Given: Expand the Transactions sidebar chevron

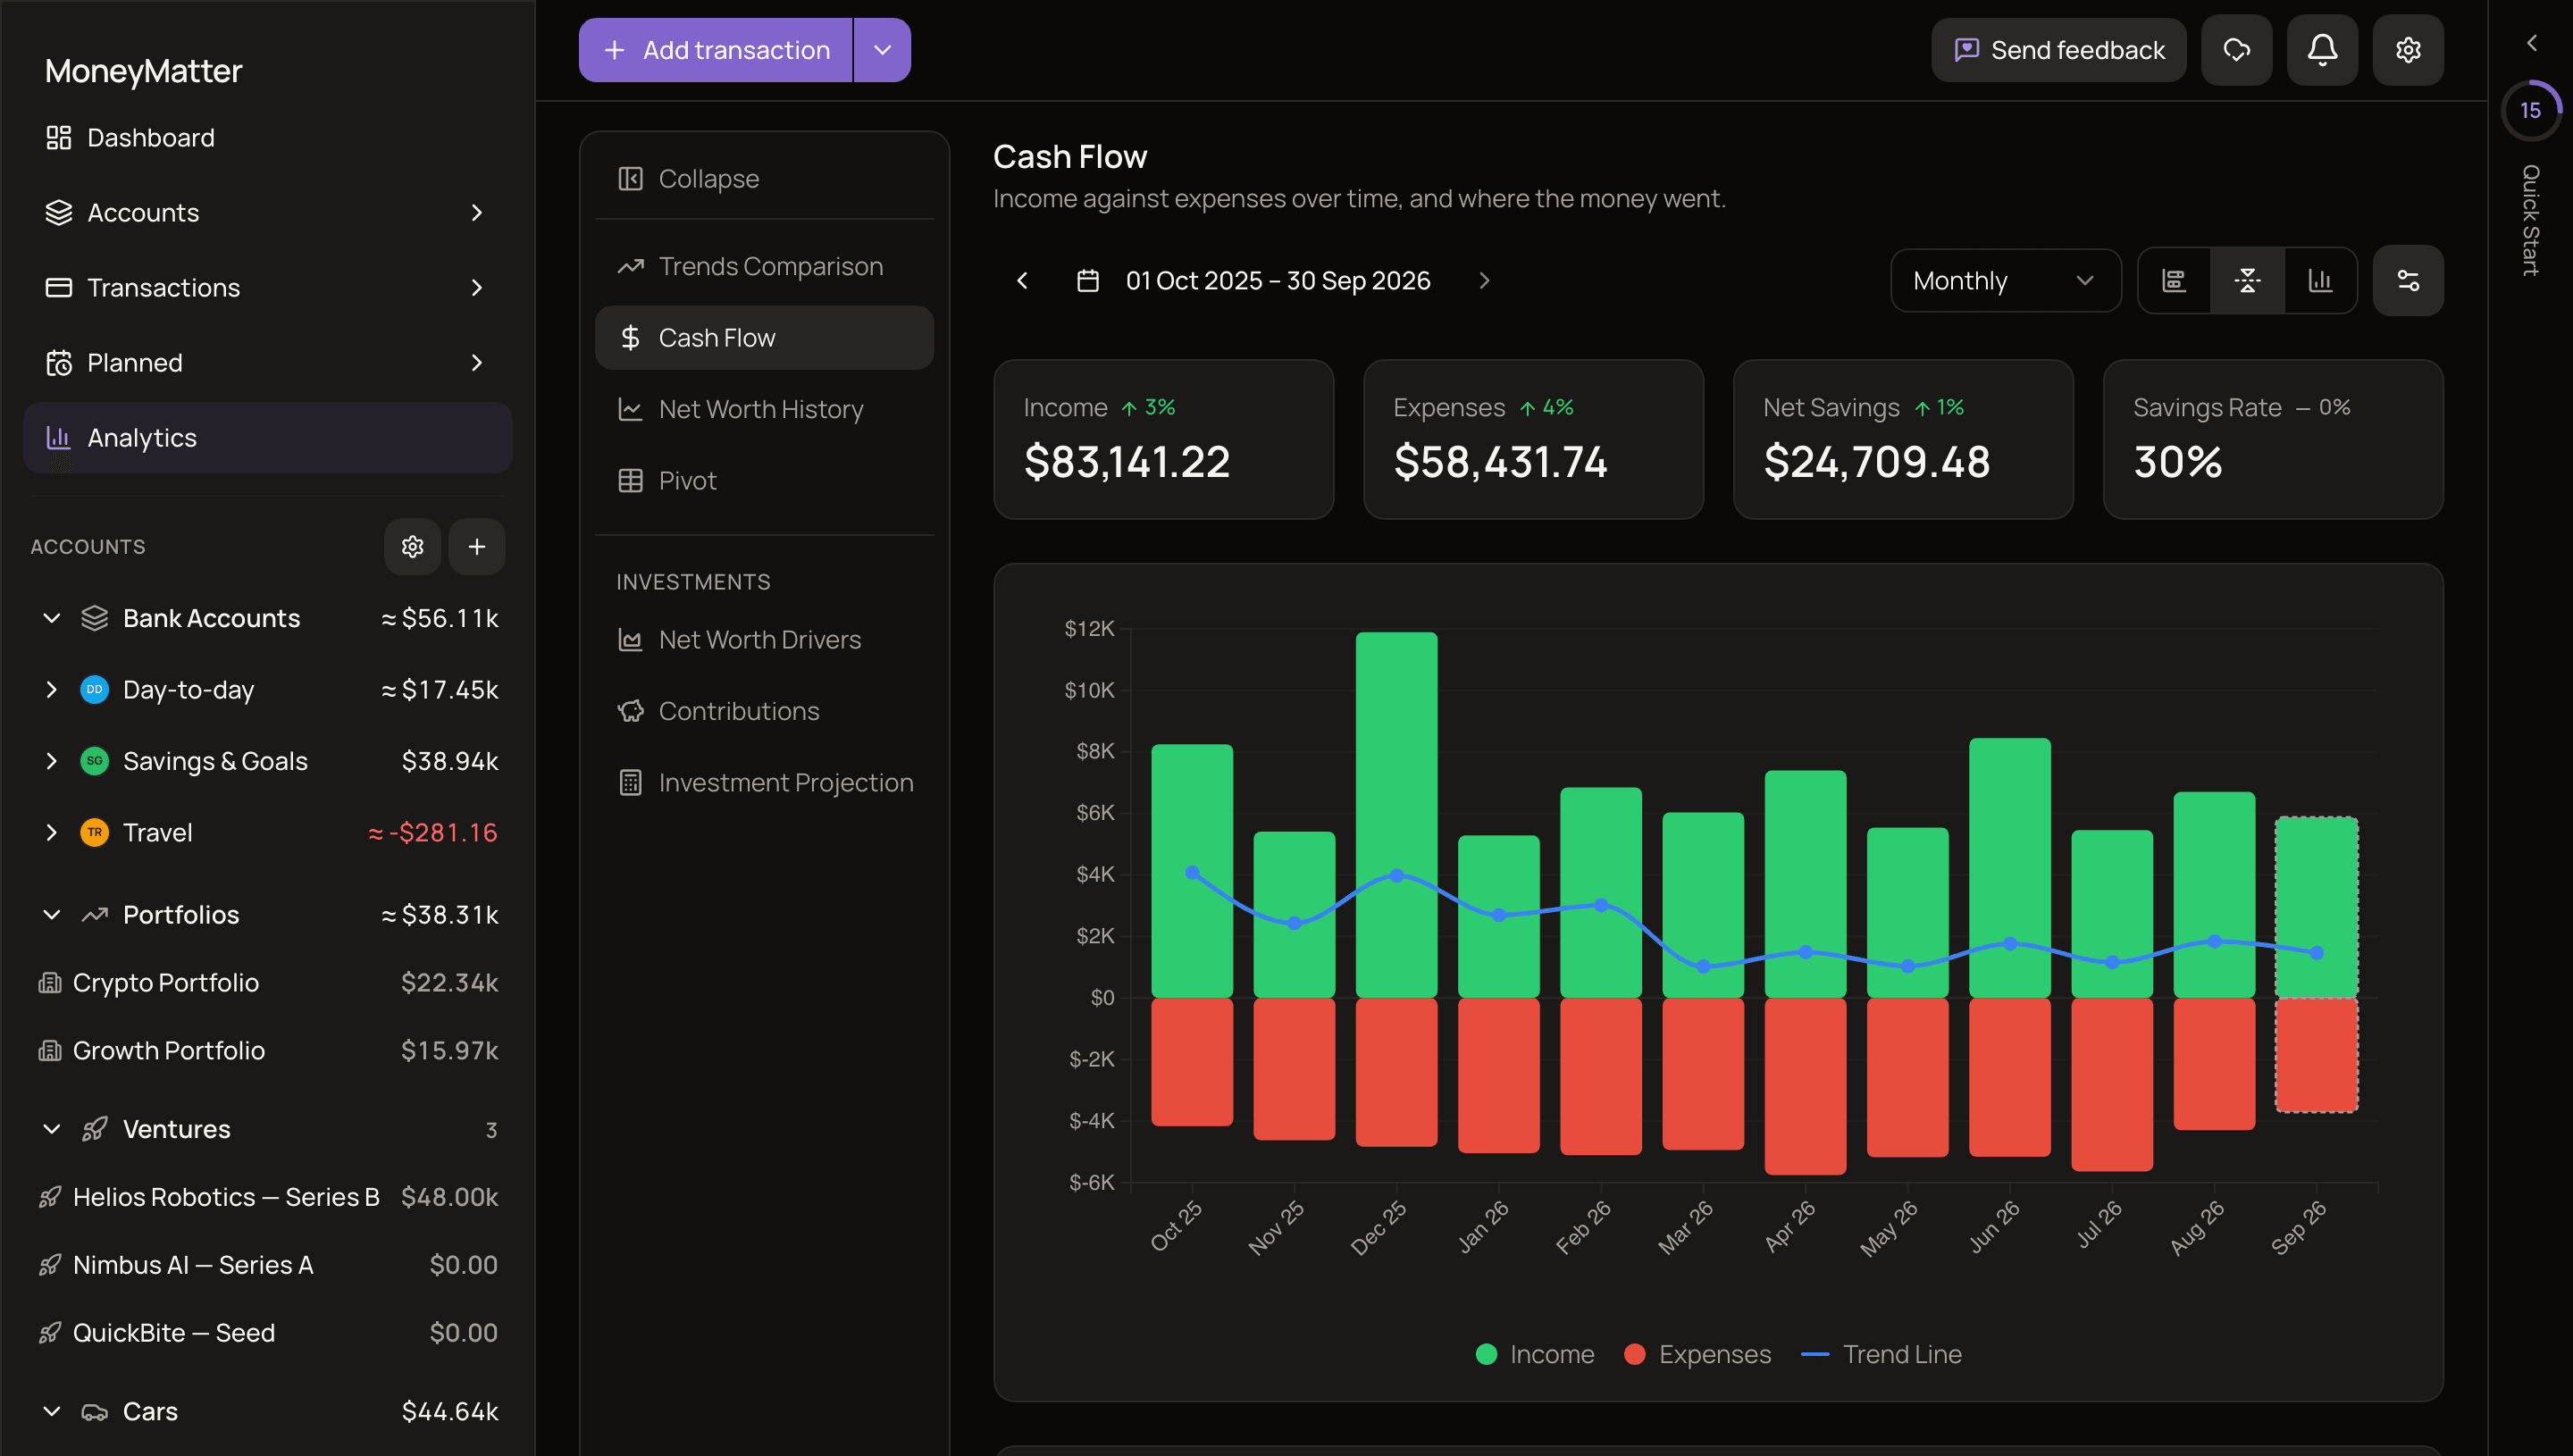Looking at the screenshot, I should pyautogui.click(x=477, y=287).
